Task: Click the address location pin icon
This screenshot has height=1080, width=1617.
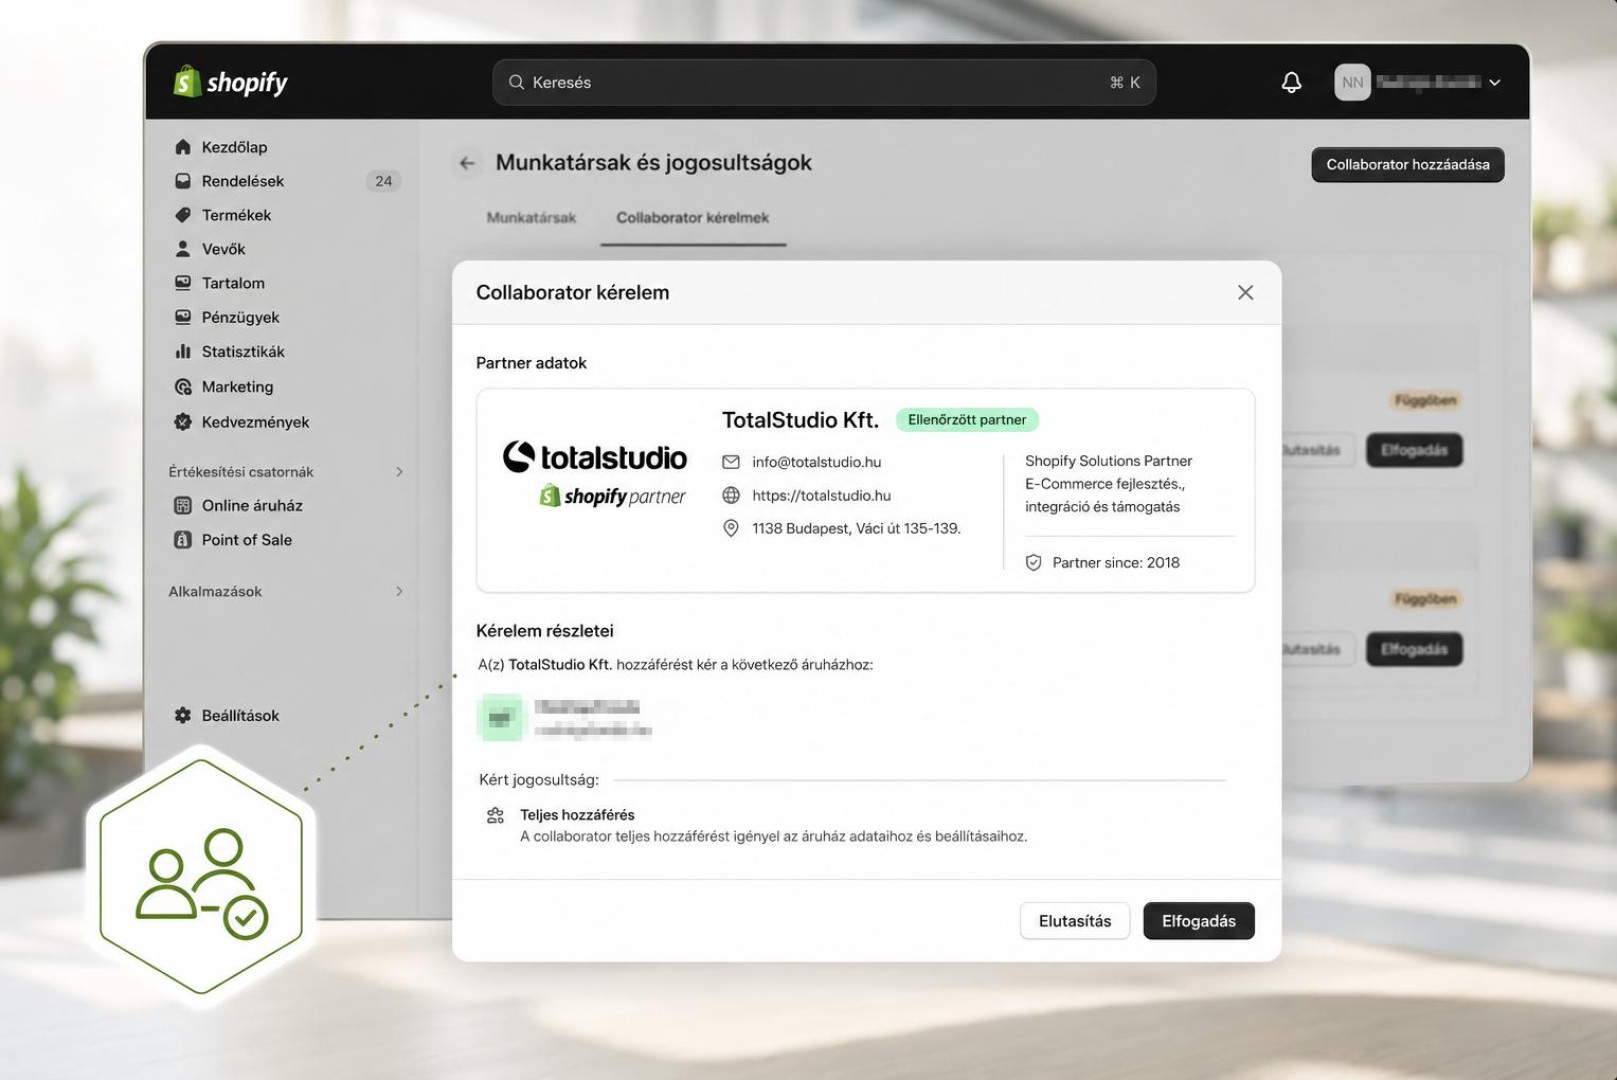Action: point(731,528)
